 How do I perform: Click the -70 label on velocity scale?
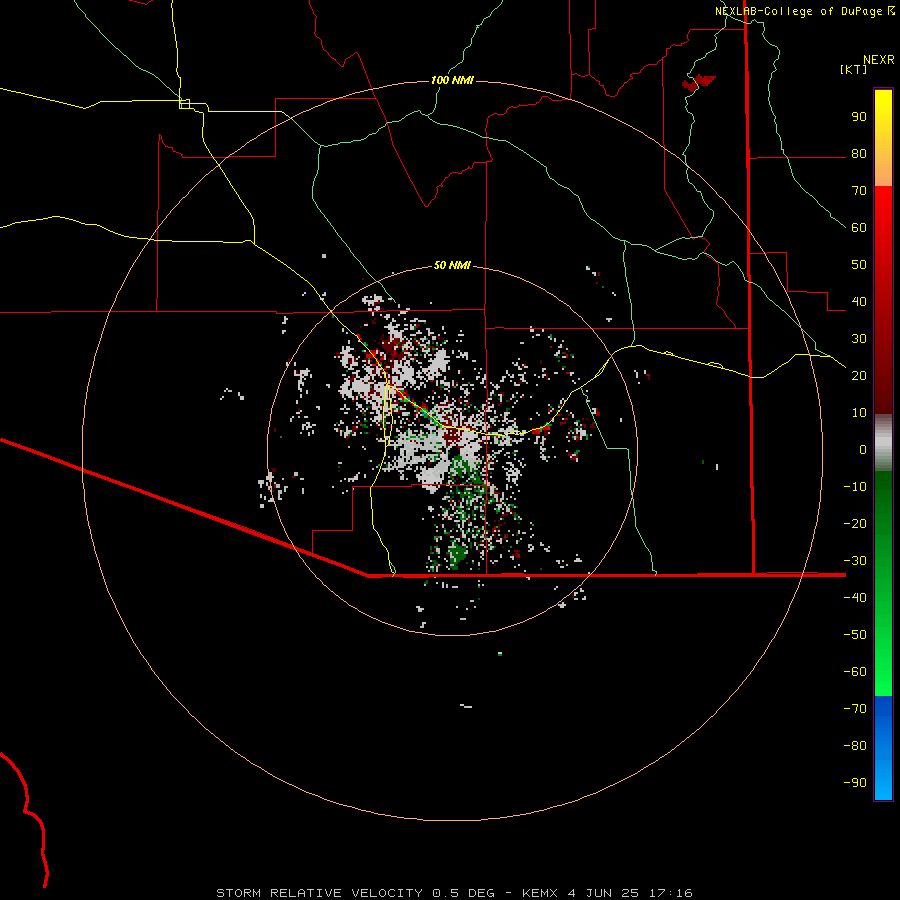(855, 708)
